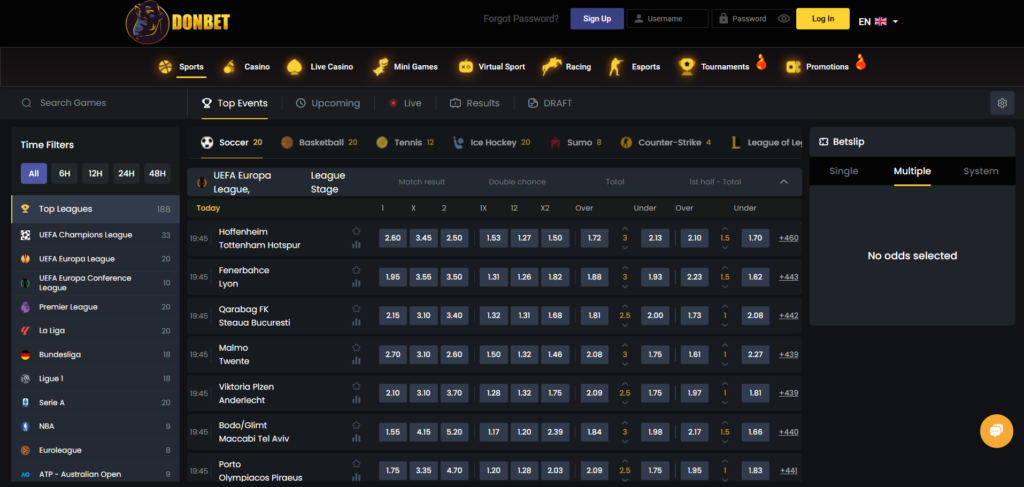The image size is (1024, 487).
Task: Click the Forgot Password link
Action: click(x=521, y=19)
